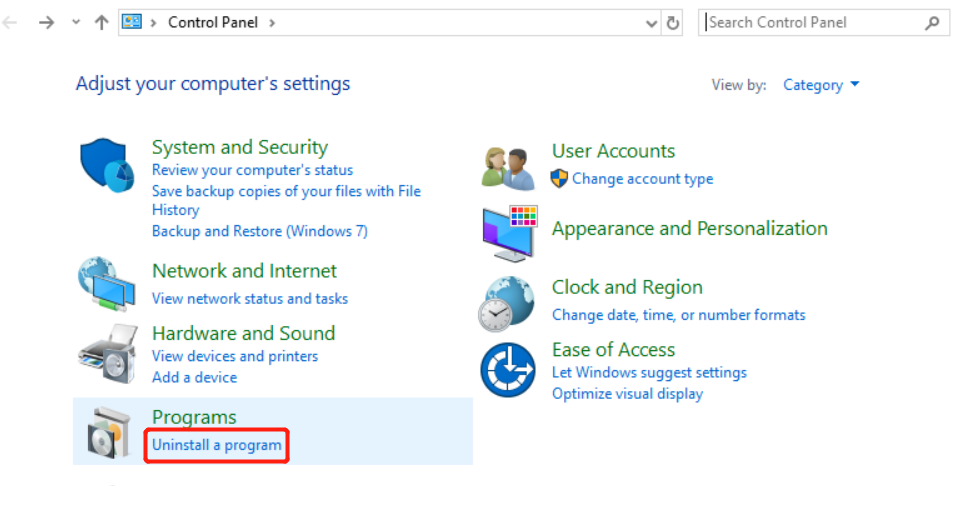Open the Clock and Region icon
956x516 pixels.
508,302
